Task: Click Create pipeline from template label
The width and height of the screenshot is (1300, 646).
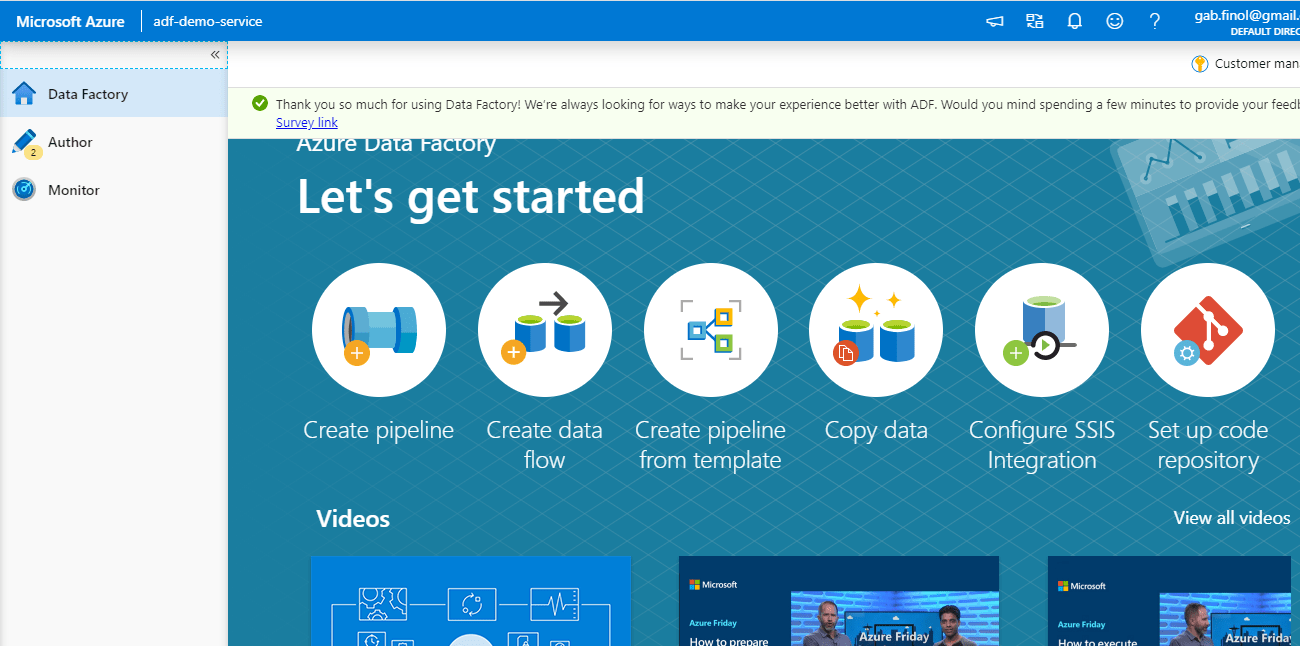Action: click(711, 445)
